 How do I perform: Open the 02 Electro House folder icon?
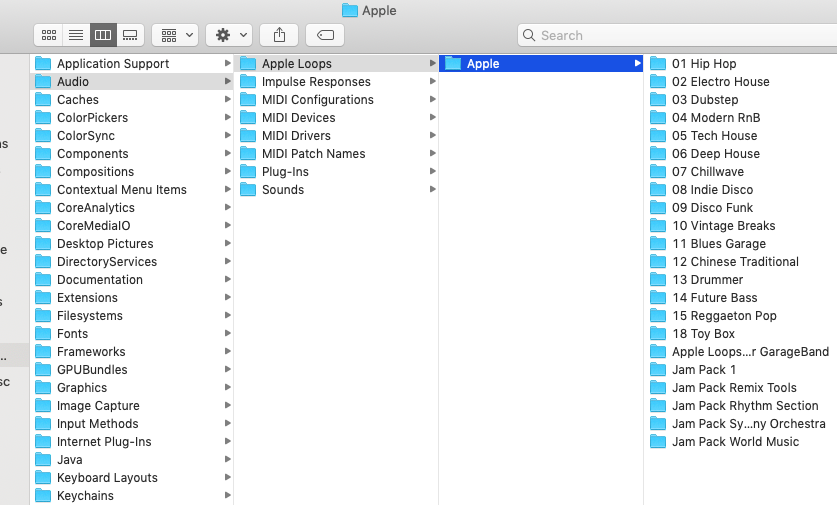(x=658, y=82)
